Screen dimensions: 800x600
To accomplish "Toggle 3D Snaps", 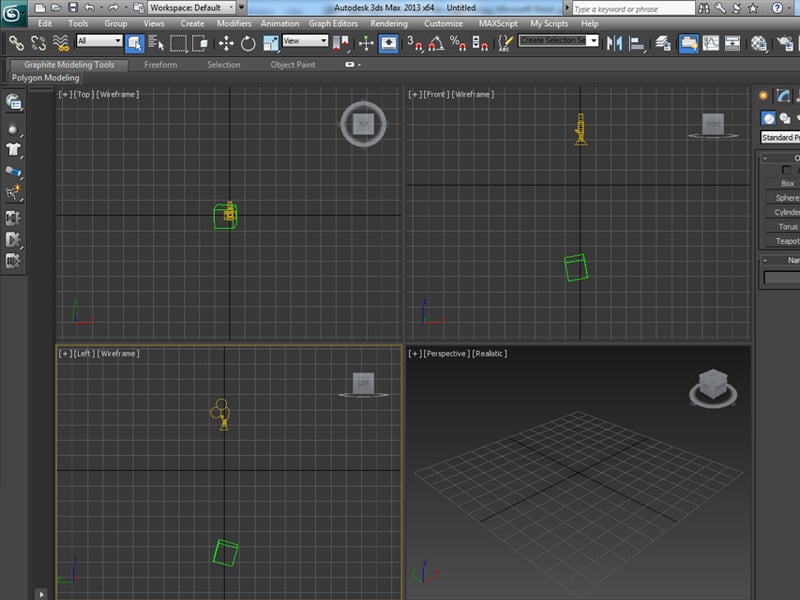I will 415,43.
